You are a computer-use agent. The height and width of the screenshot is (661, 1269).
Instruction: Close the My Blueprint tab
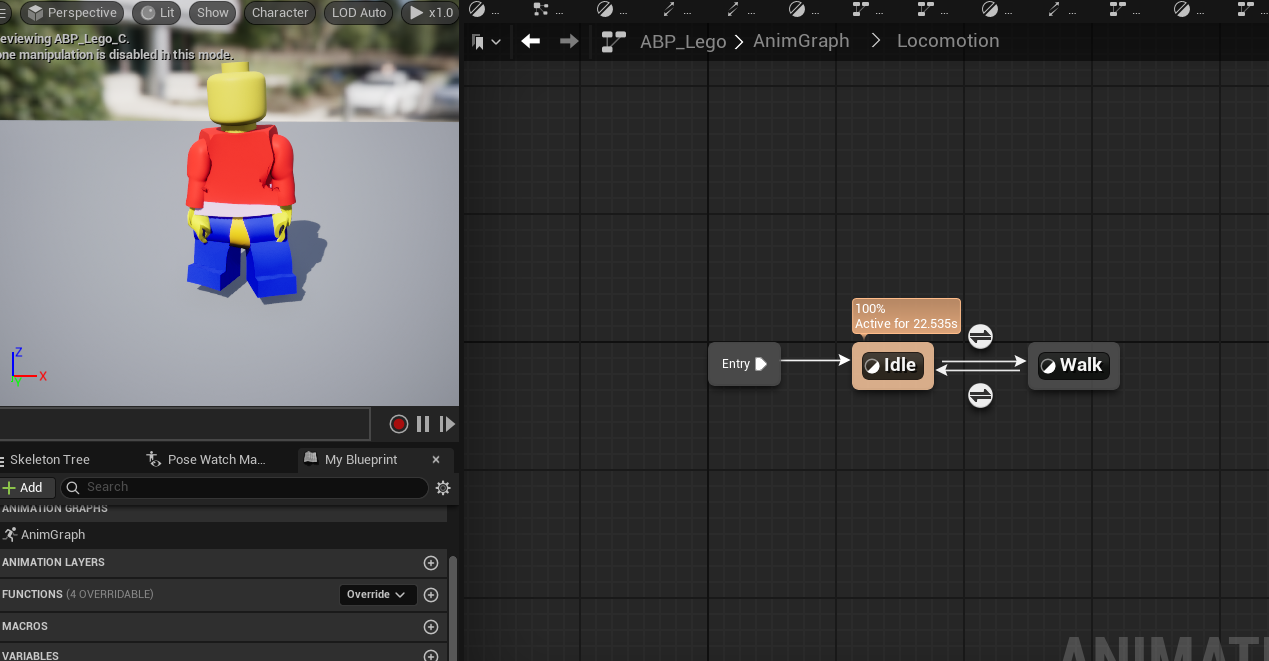[436, 460]
